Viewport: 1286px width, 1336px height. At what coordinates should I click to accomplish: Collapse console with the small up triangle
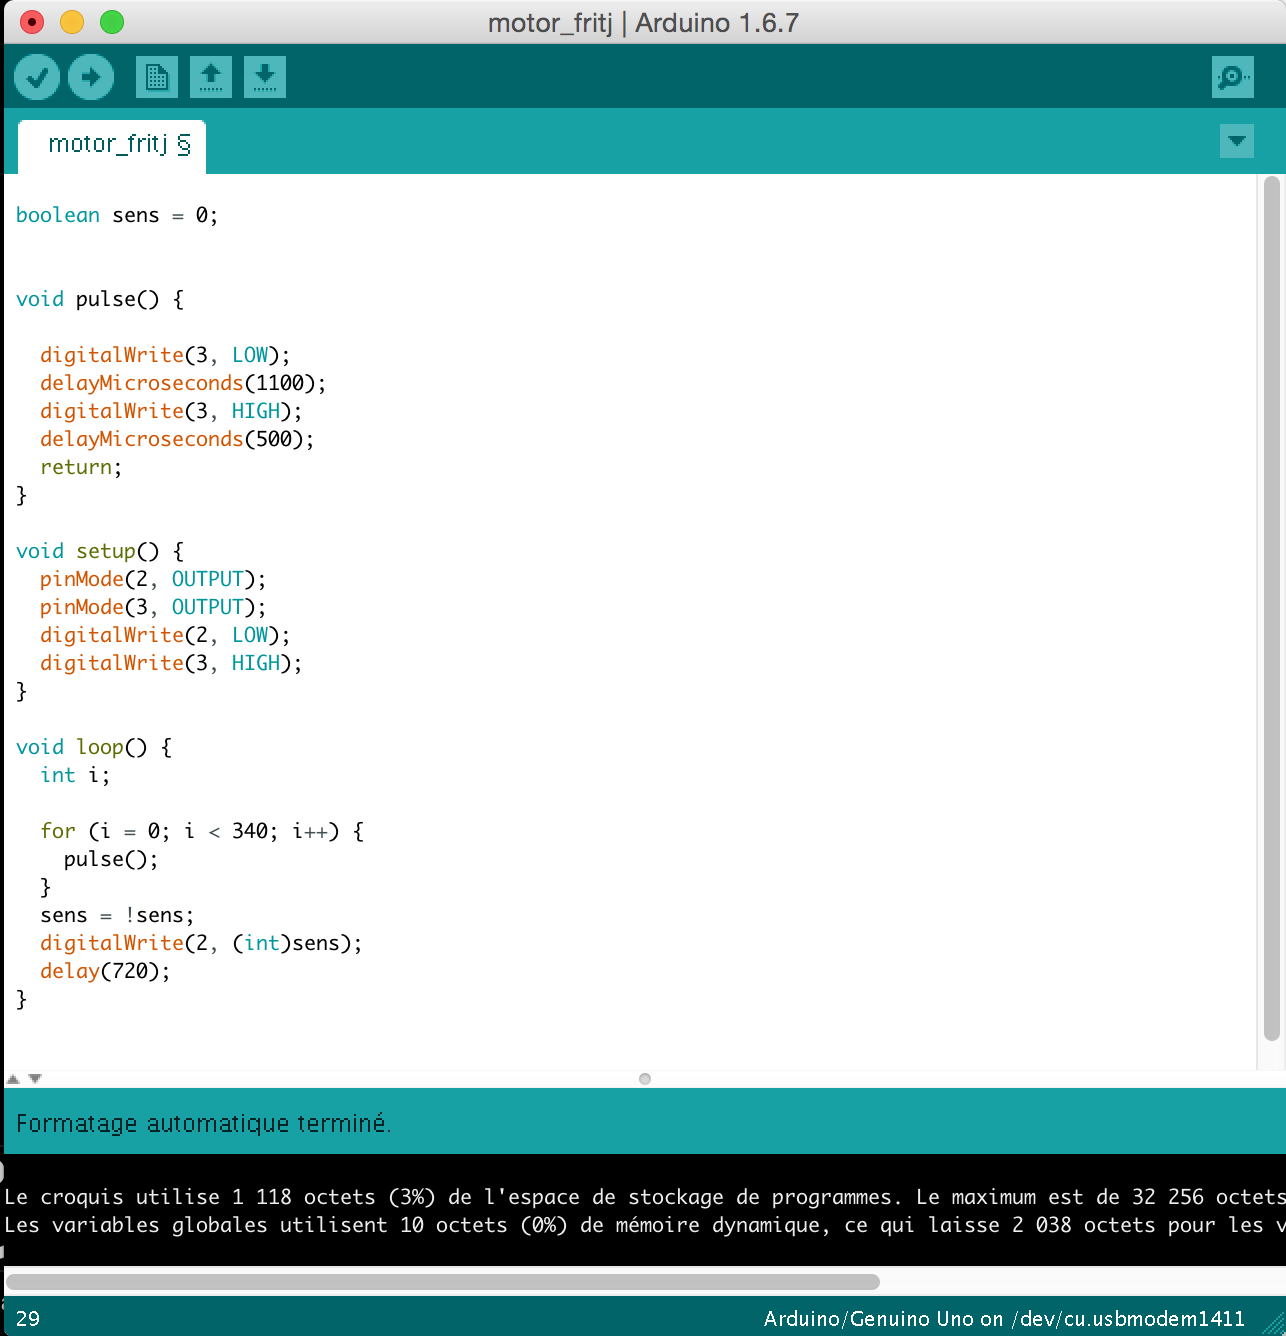(13, 1079)
